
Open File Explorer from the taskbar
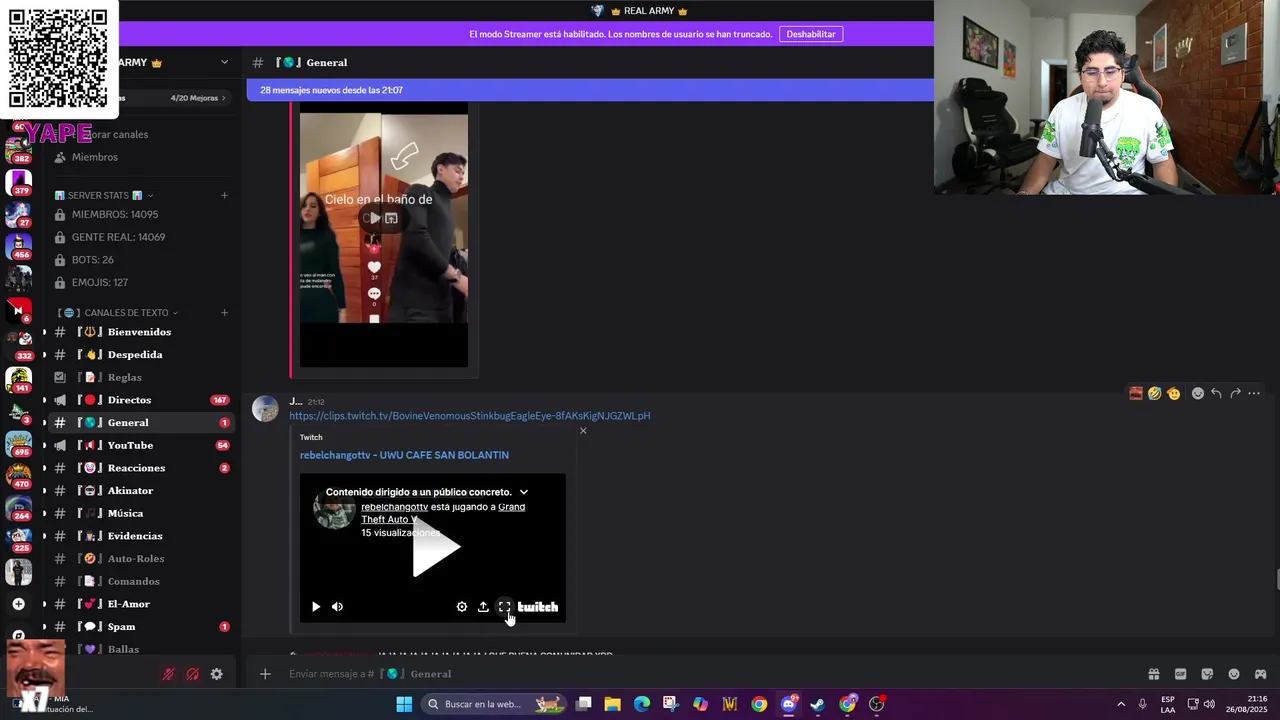tap(613, 704)
